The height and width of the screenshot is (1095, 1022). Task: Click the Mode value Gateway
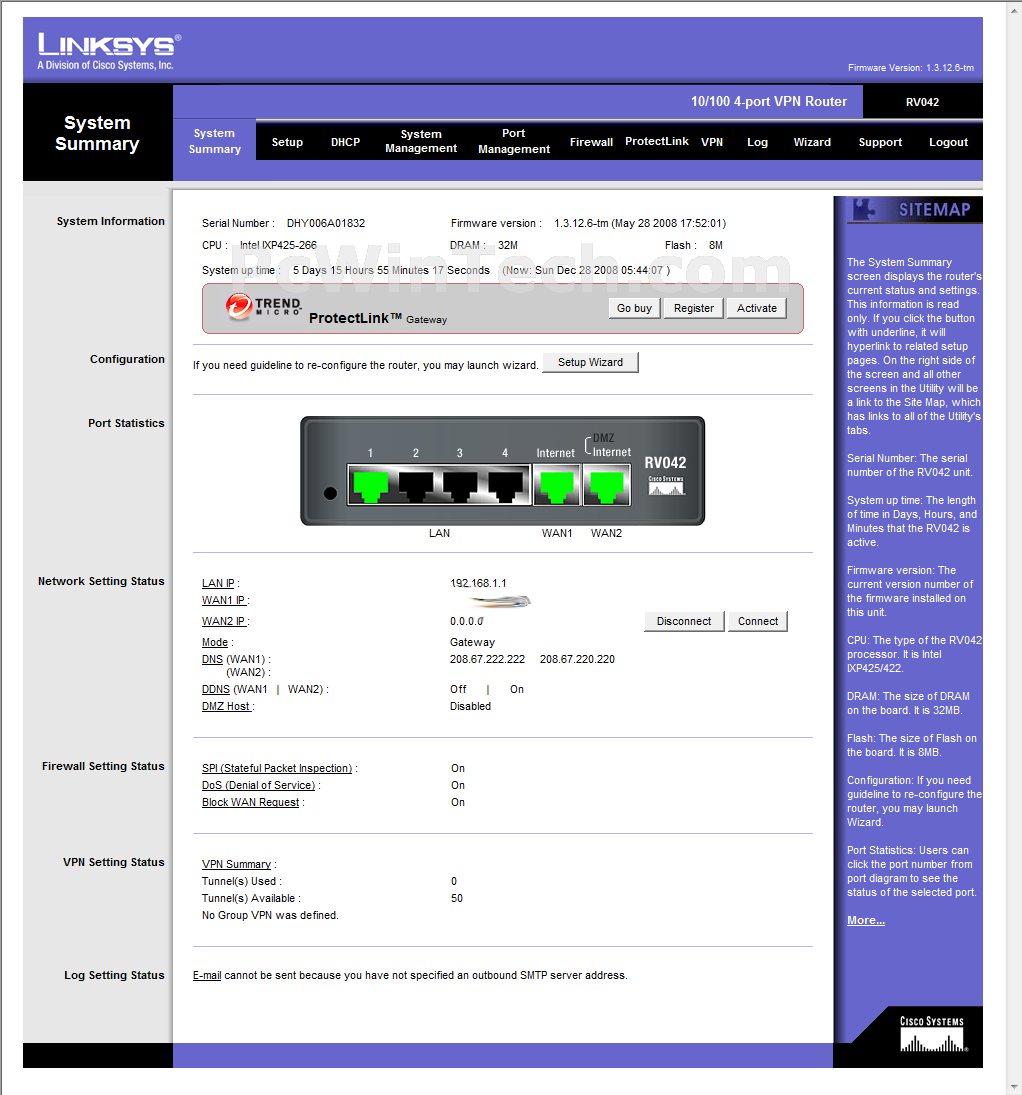coord(472,642)
